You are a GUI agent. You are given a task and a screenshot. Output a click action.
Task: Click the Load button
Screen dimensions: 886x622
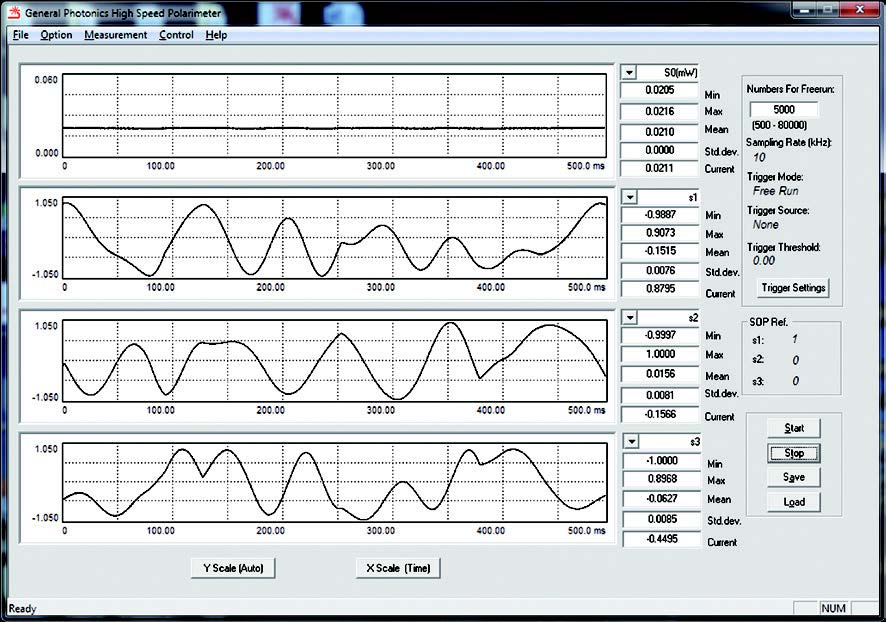(x=794, y=502)
